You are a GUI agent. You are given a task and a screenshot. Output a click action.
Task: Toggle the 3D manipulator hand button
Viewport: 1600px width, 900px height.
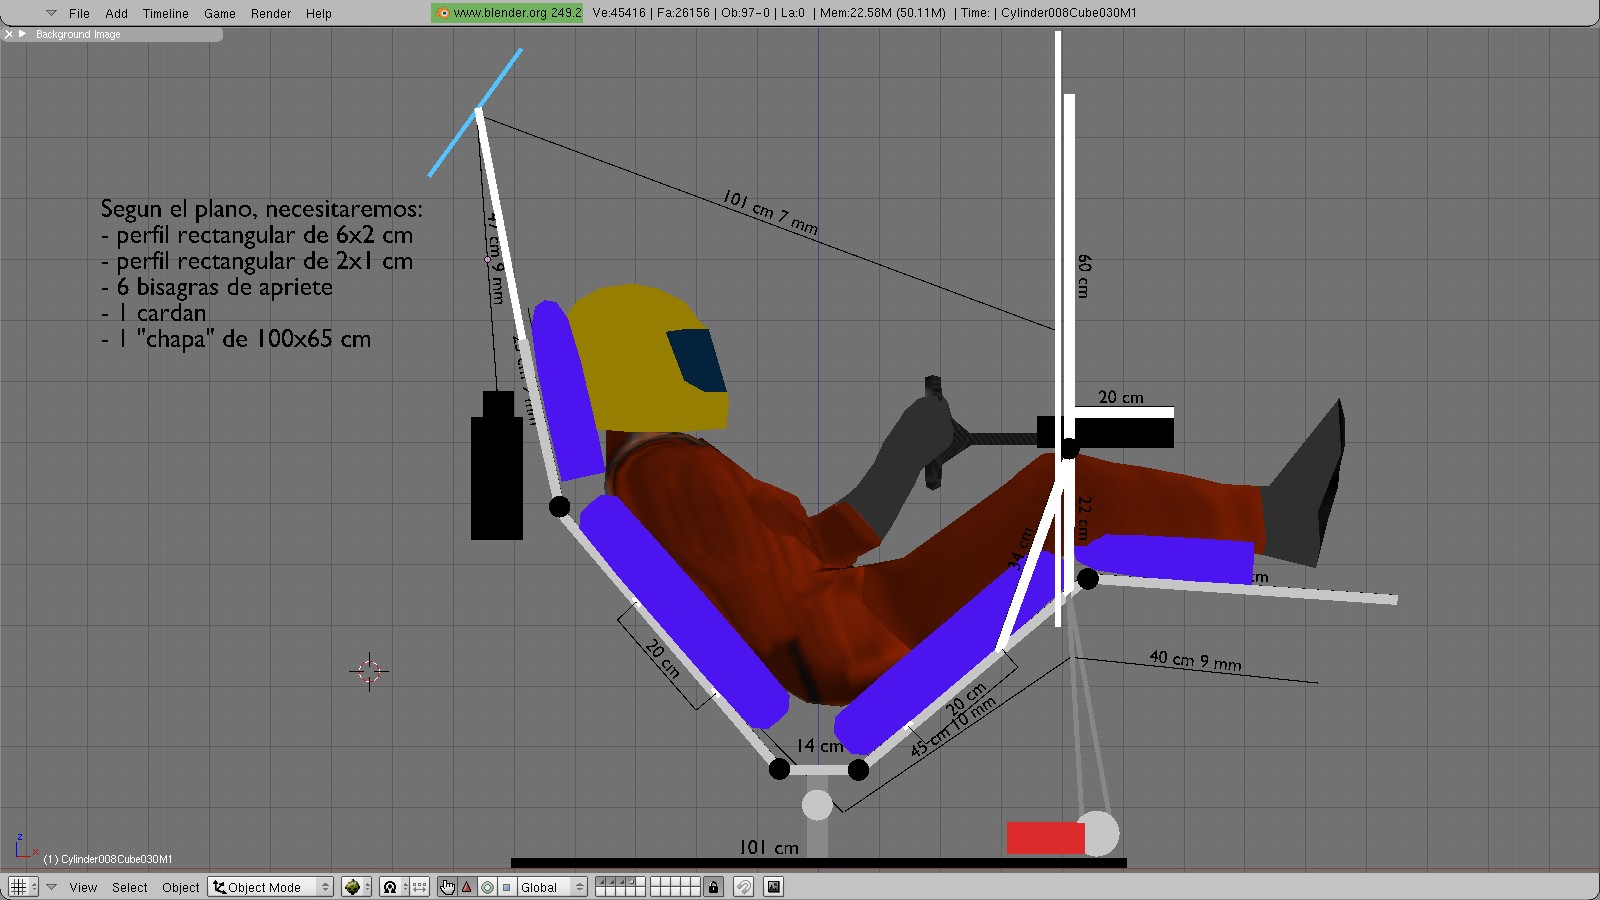pyautogui.click(x=447, y=887)
